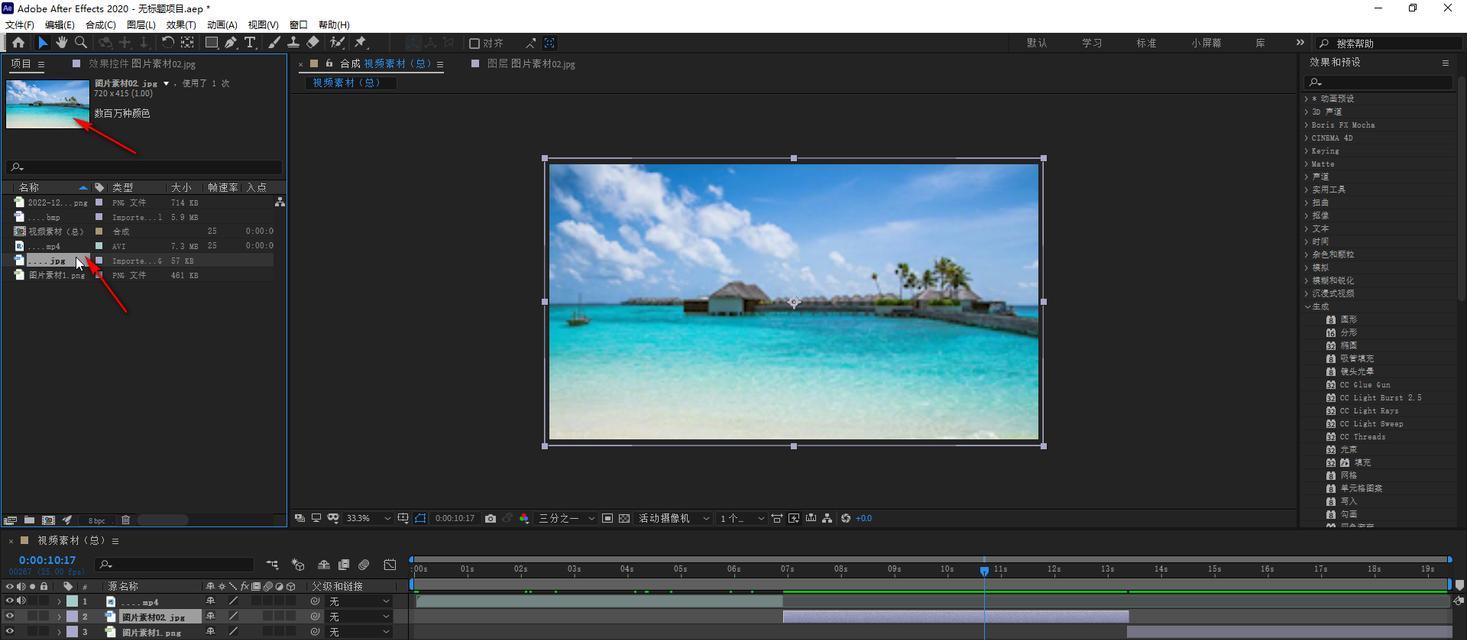Image resolution: width=1467 pixels, height=640 pixels.
Task: Click the Draft 3D cube icon in timeline
Action: point(297,565)
